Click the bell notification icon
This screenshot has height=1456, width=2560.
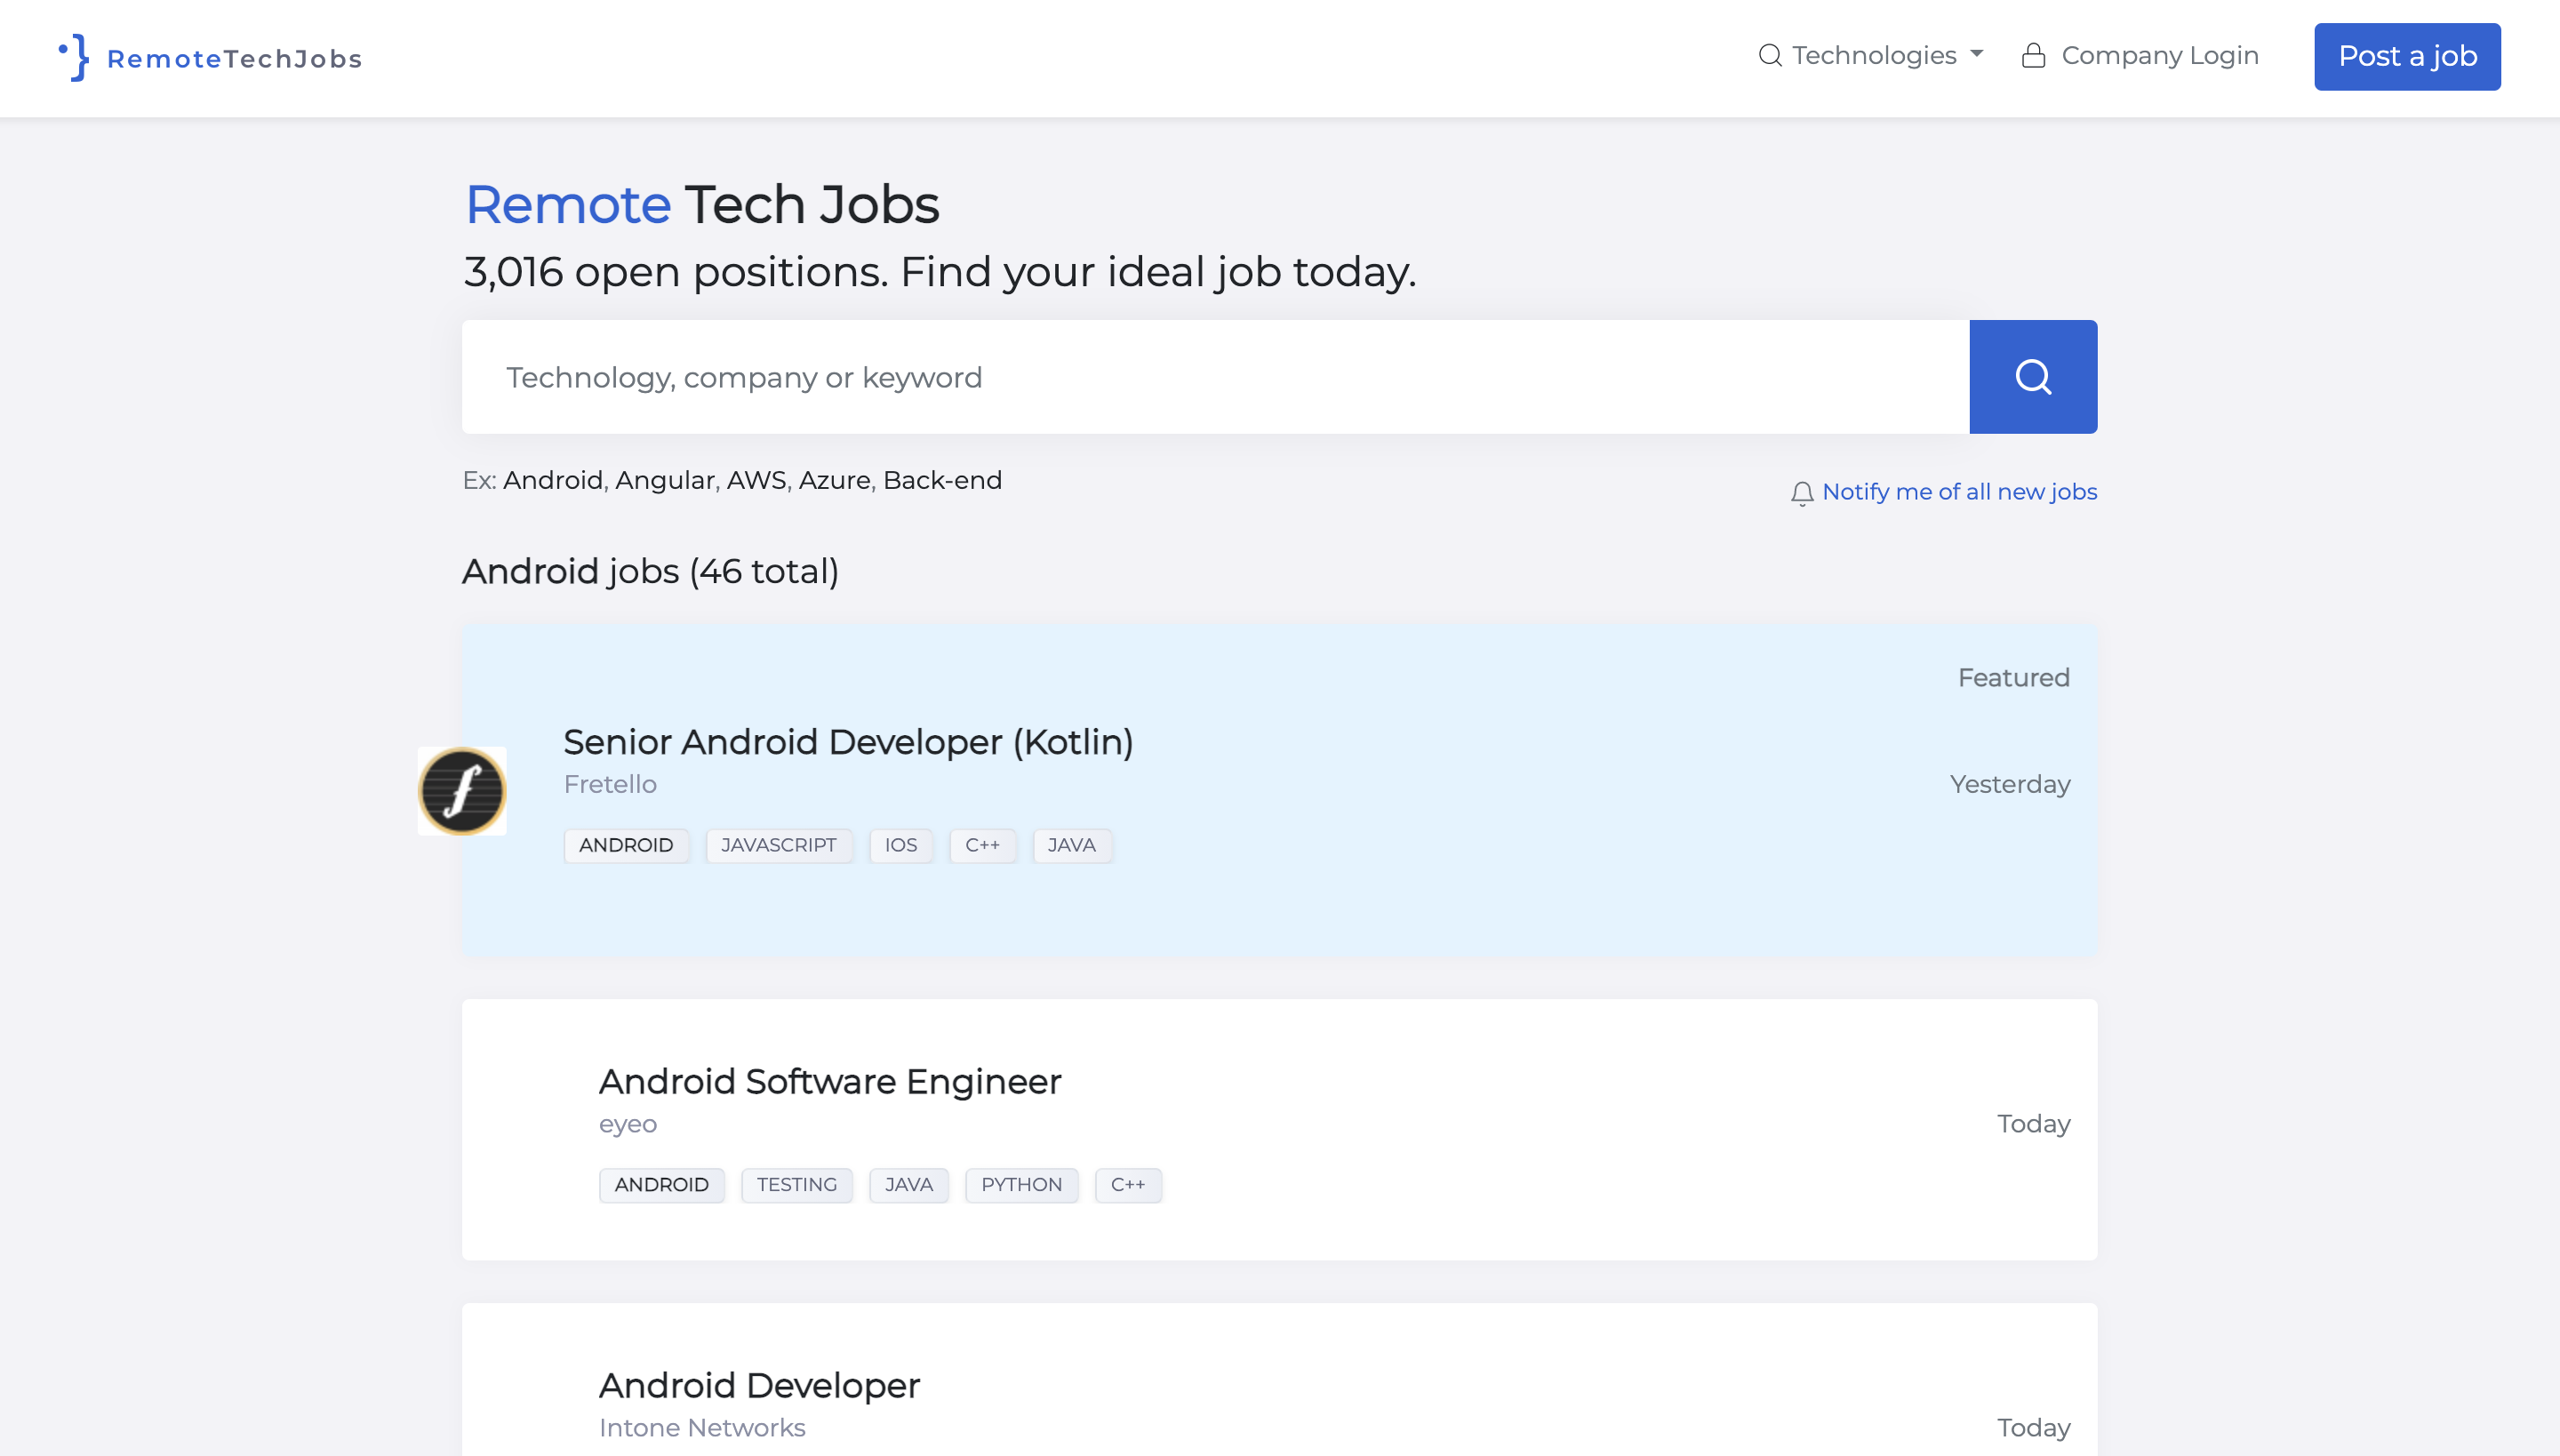coord(1802,493)
